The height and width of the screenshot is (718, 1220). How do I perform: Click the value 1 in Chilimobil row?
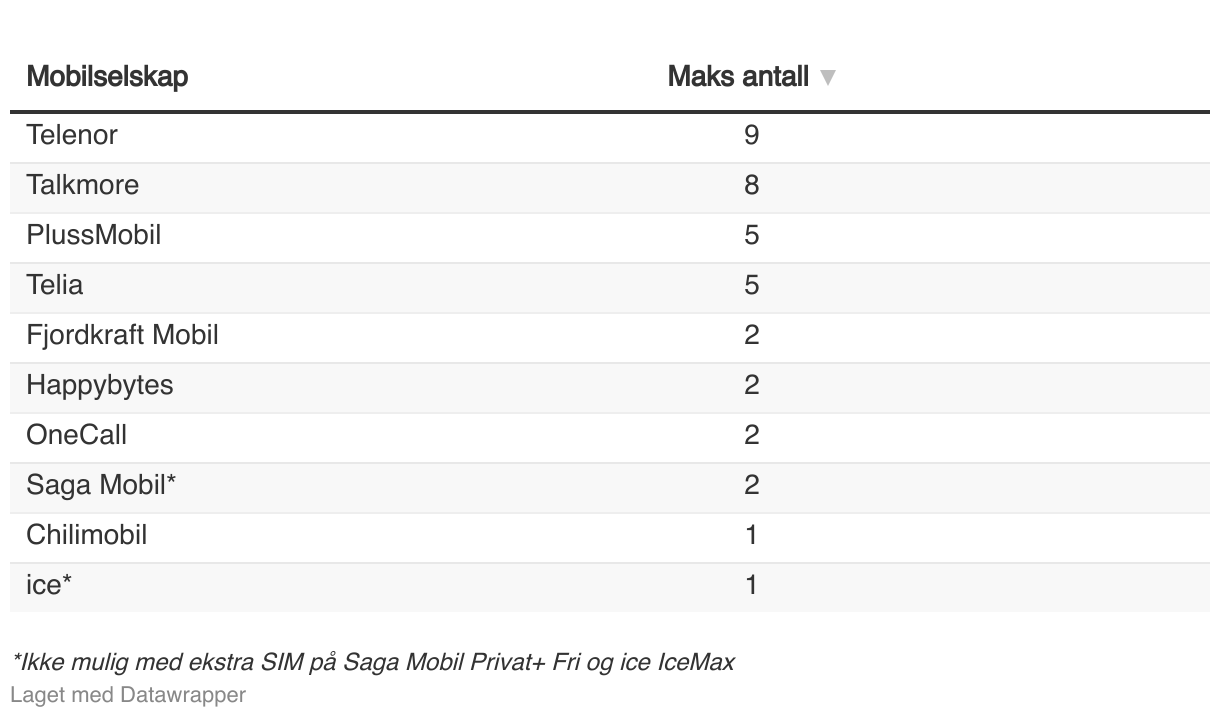coord(752,535)
